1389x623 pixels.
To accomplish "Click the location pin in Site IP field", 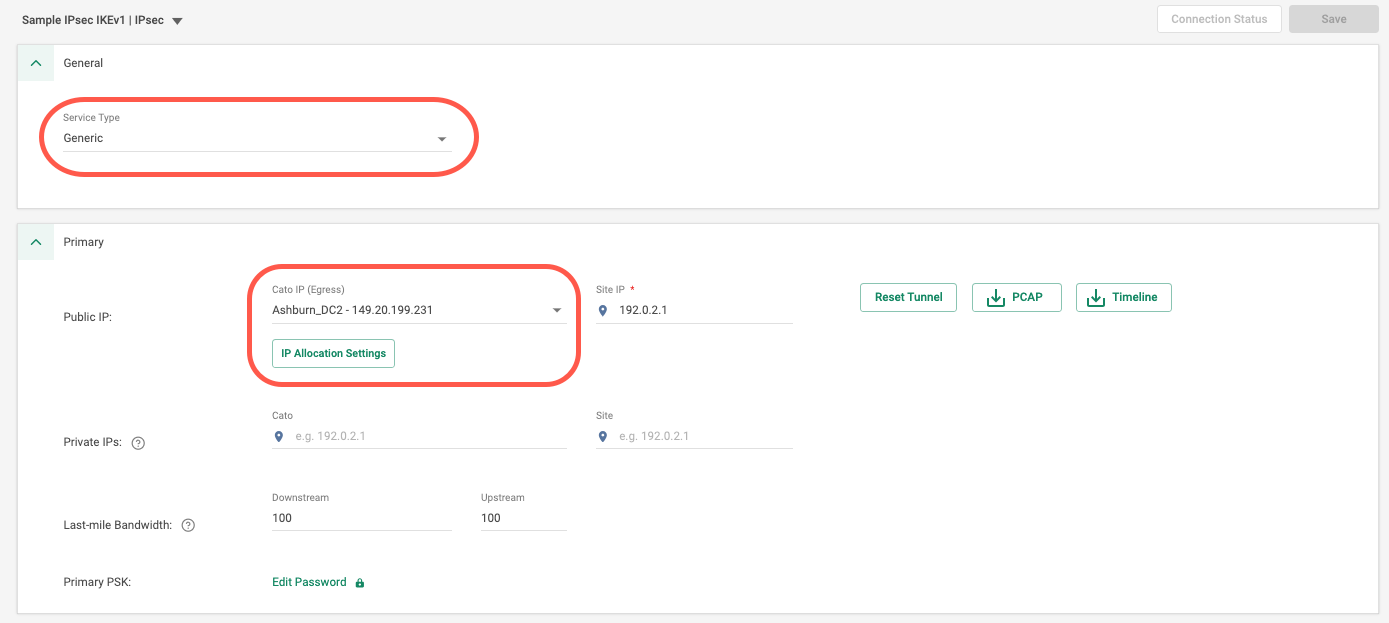I will pos(603,311).
